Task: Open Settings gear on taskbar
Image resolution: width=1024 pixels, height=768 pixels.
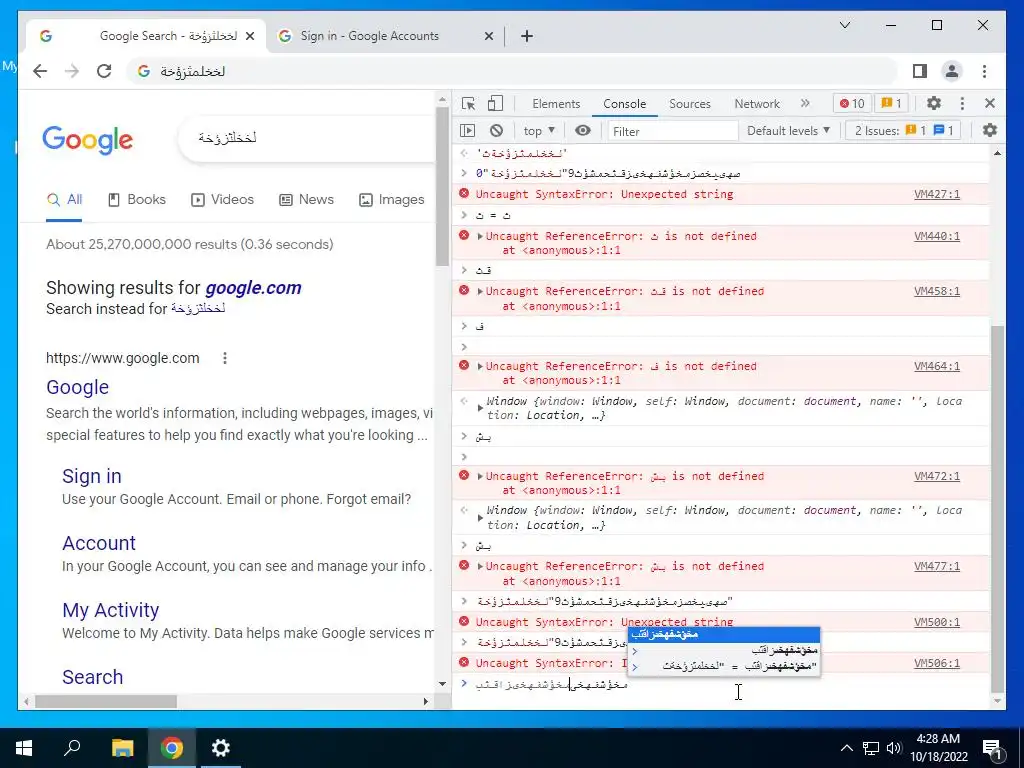Action: coord(221,748)
